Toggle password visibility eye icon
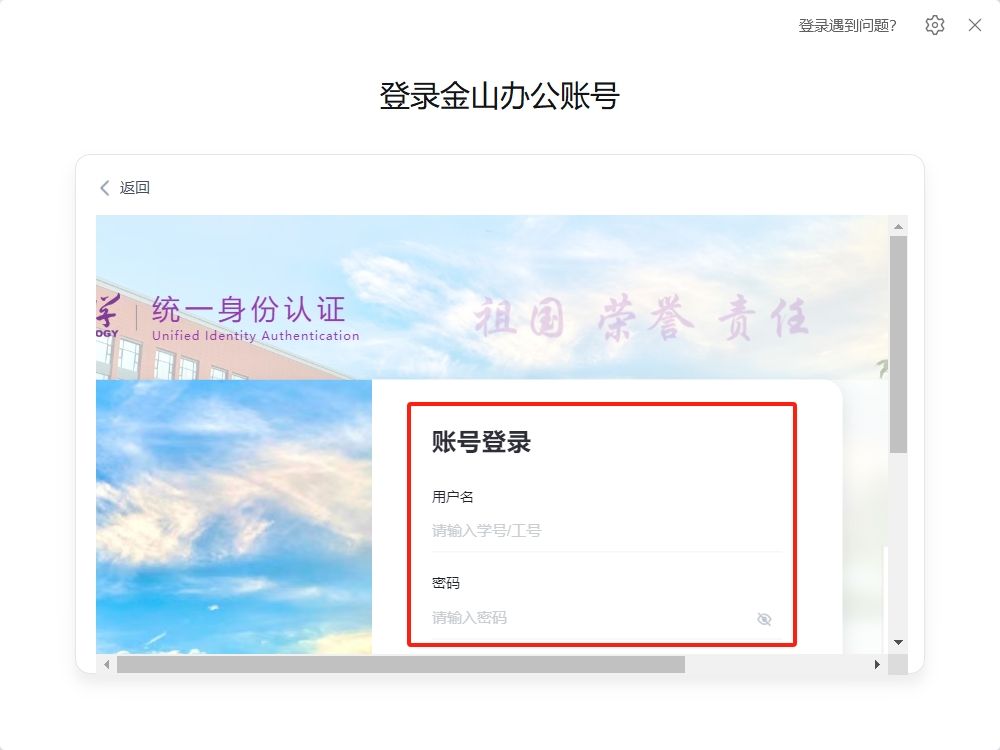Image resolution: width=1000 pixels, height=750 pixels. click(x=764, y=619)
